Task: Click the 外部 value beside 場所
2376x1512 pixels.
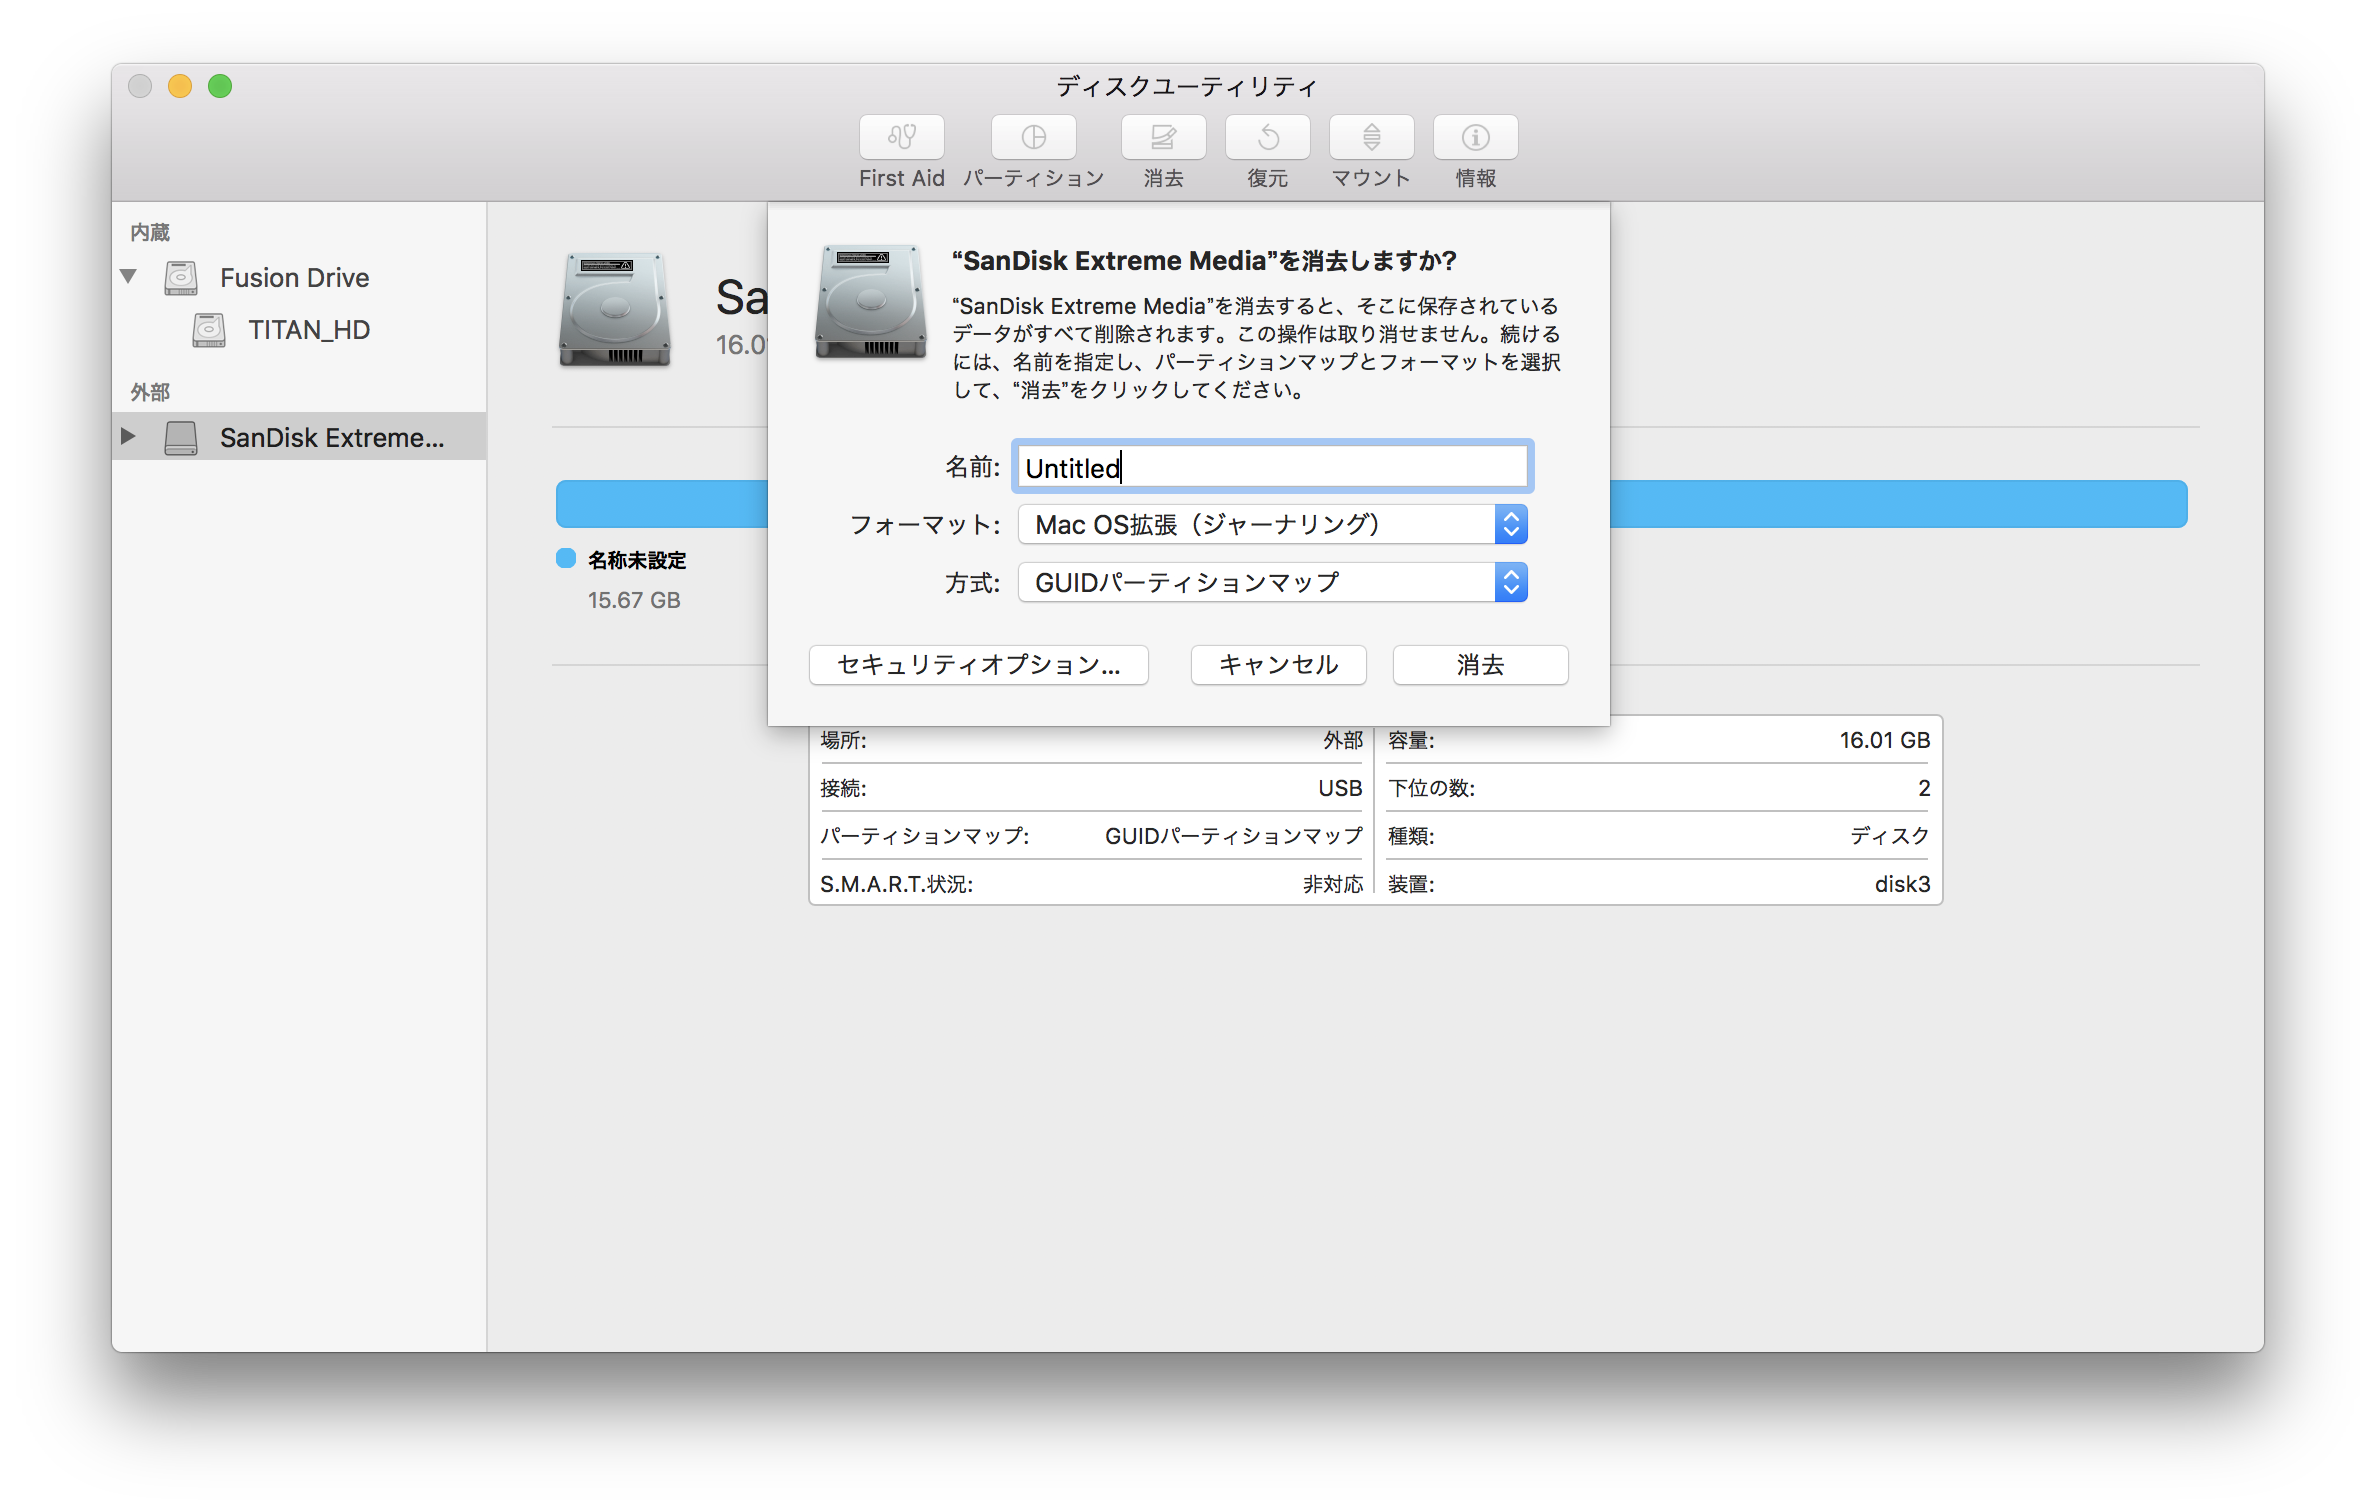Action: click(1343, 740)
